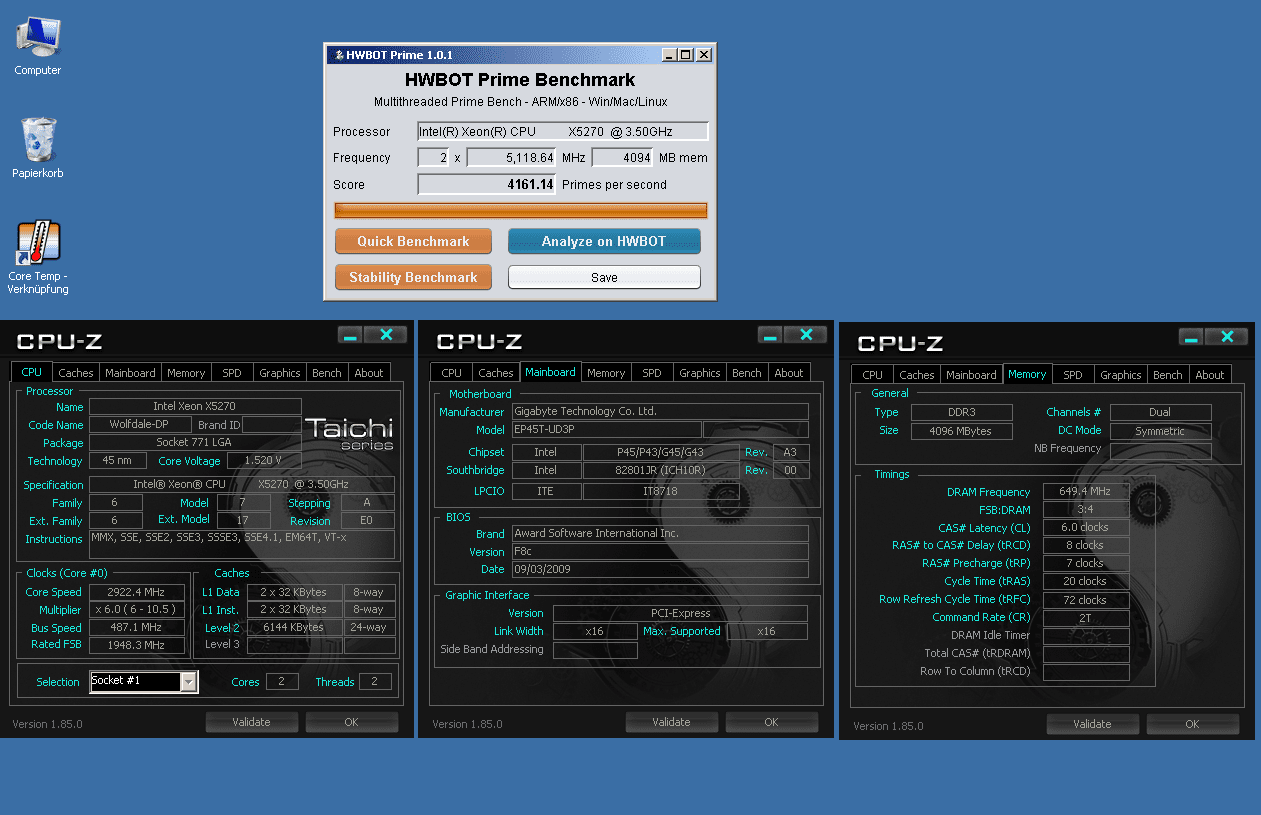
Task: Click the Core Voltage value 1.520 V
Action: pos(264,461)
